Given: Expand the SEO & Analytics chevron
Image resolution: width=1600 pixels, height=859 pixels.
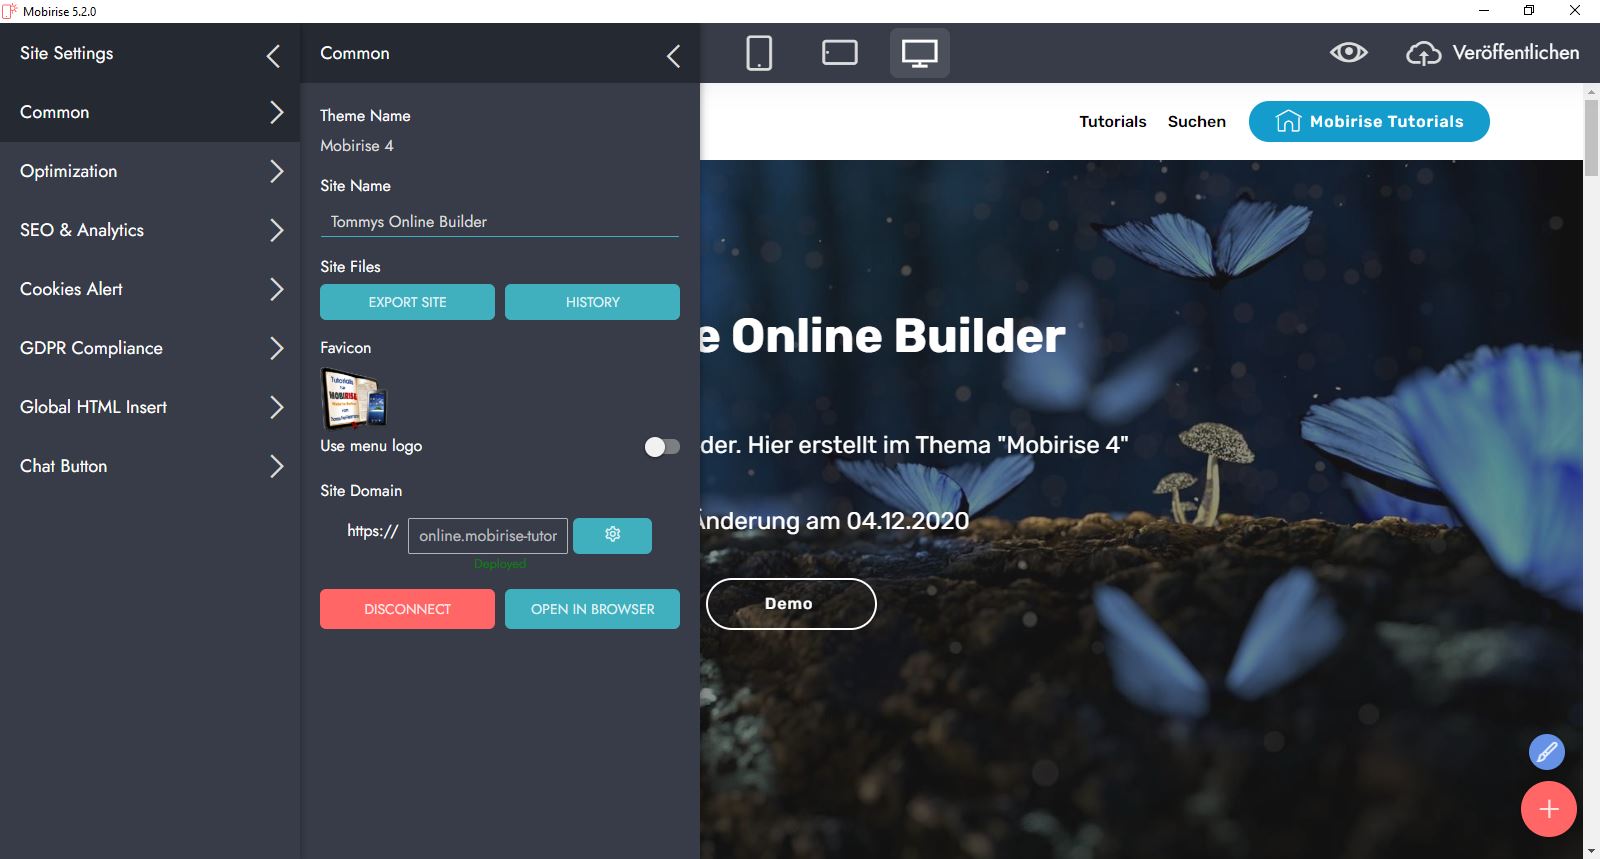Looking at the screenshot, I should coord(277,230).
